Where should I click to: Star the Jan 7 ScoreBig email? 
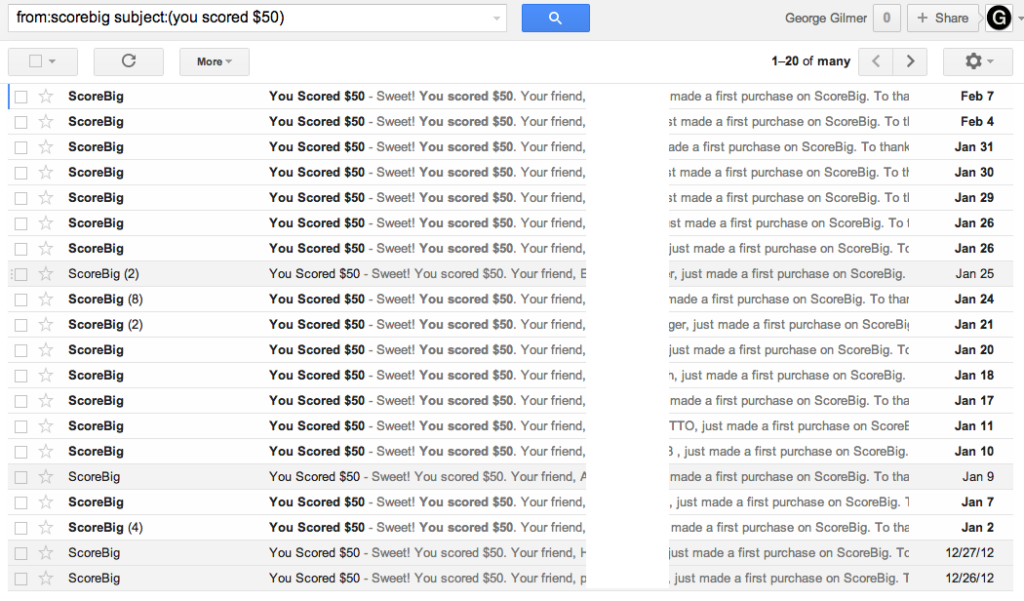tap(46, 502)
